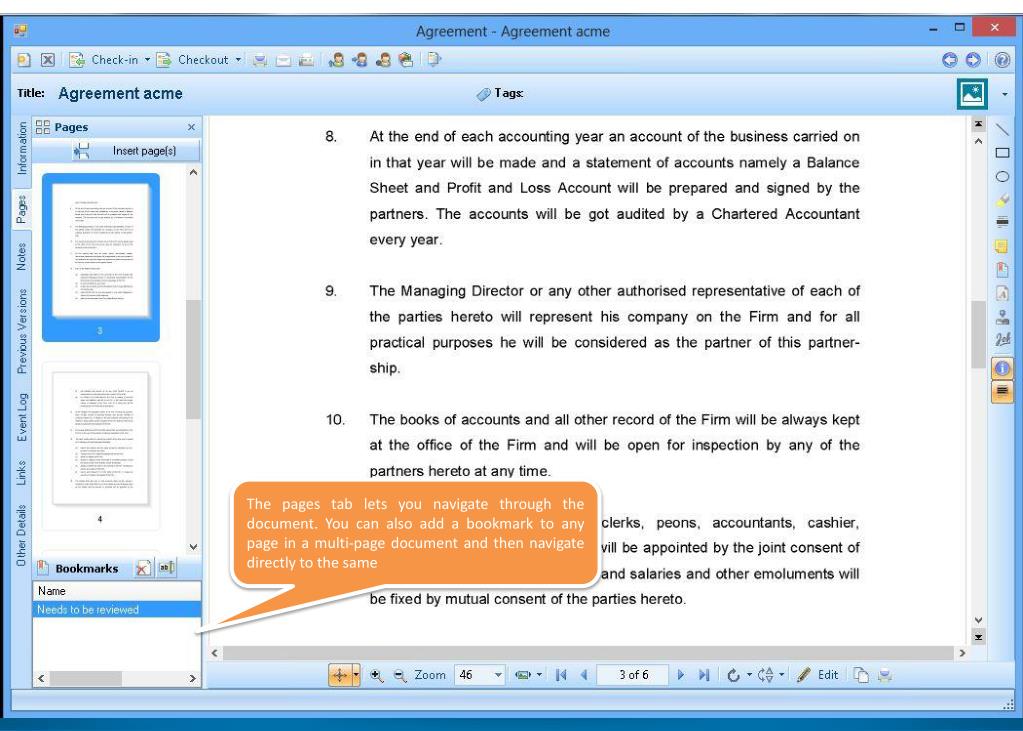Viewport: 1023px width, 731px height.
Task: Go to next document with forward arrow
Action: pyautogui.click(x=973, y=60)
